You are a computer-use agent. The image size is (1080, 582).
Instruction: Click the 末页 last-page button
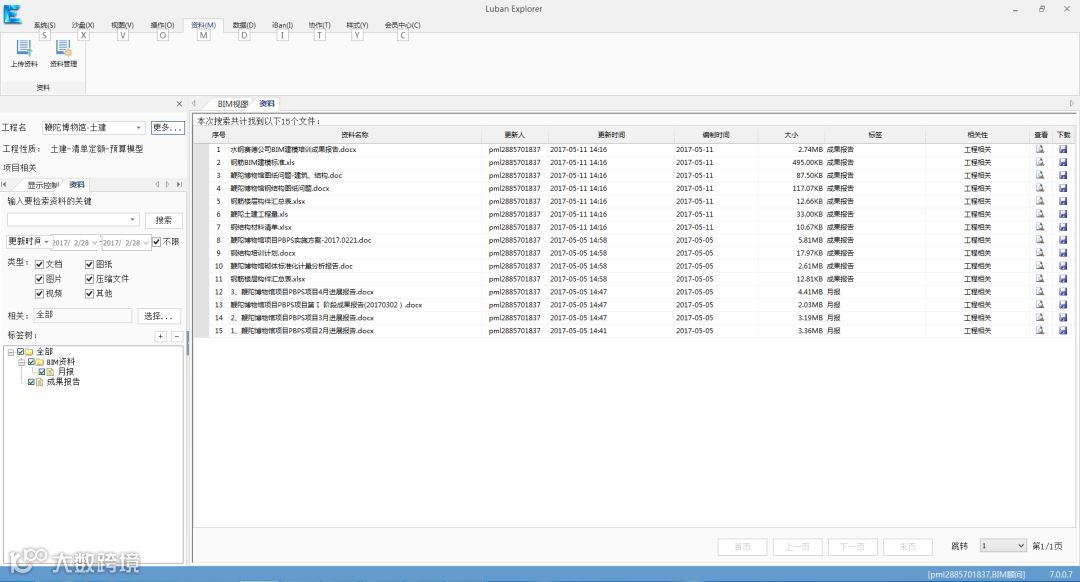tap(908, 546)
